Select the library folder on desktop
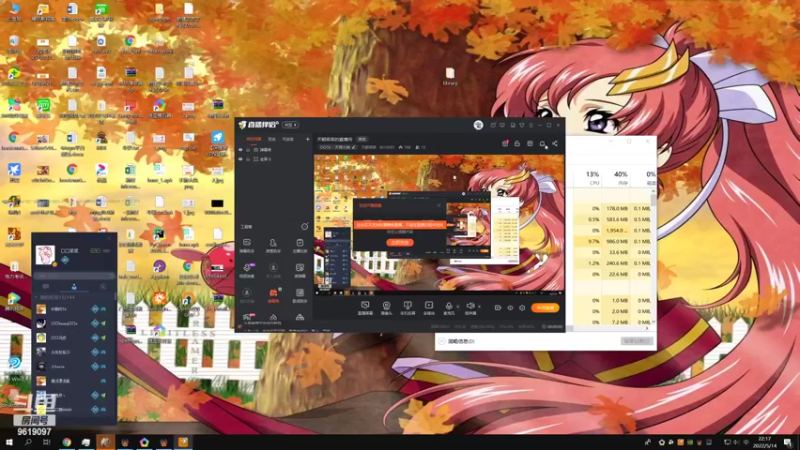Screen dimensions: 800x450 (x=449, y=77)
